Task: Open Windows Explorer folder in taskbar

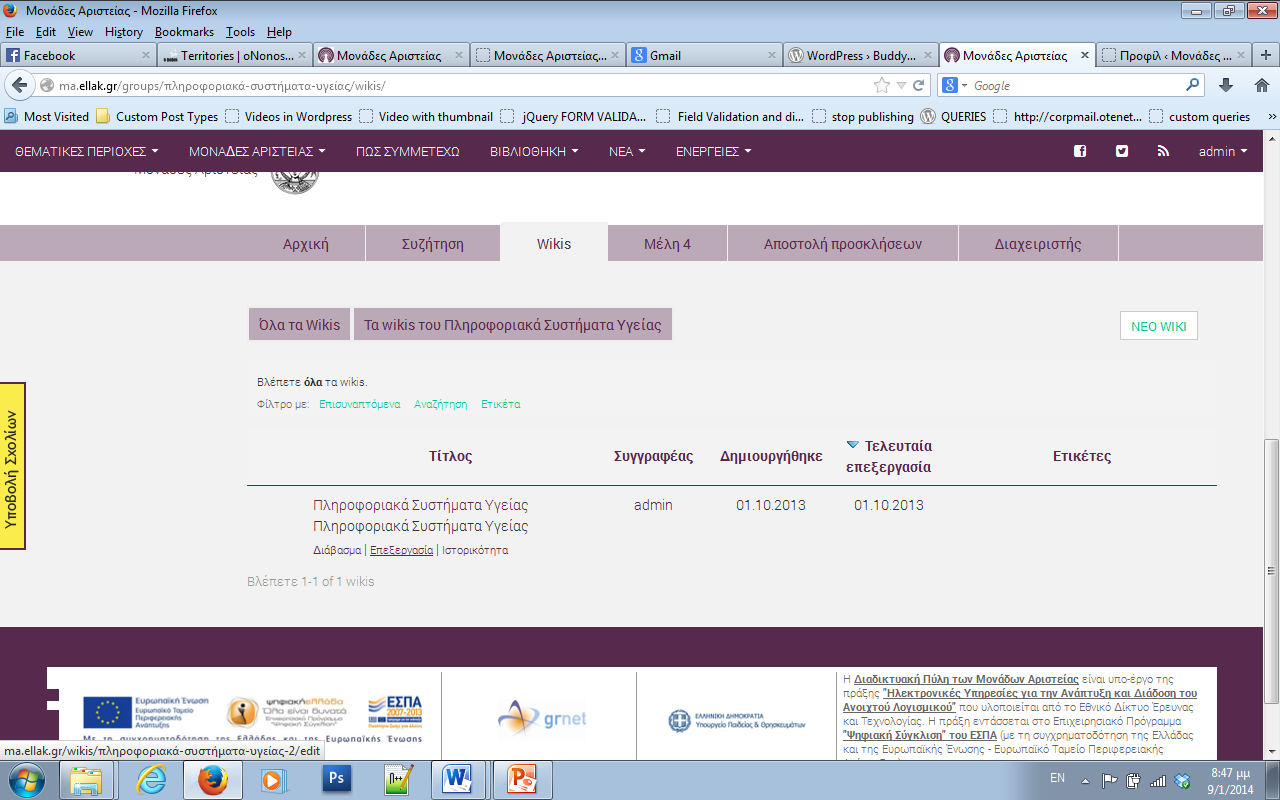Action: coord(87,780)
